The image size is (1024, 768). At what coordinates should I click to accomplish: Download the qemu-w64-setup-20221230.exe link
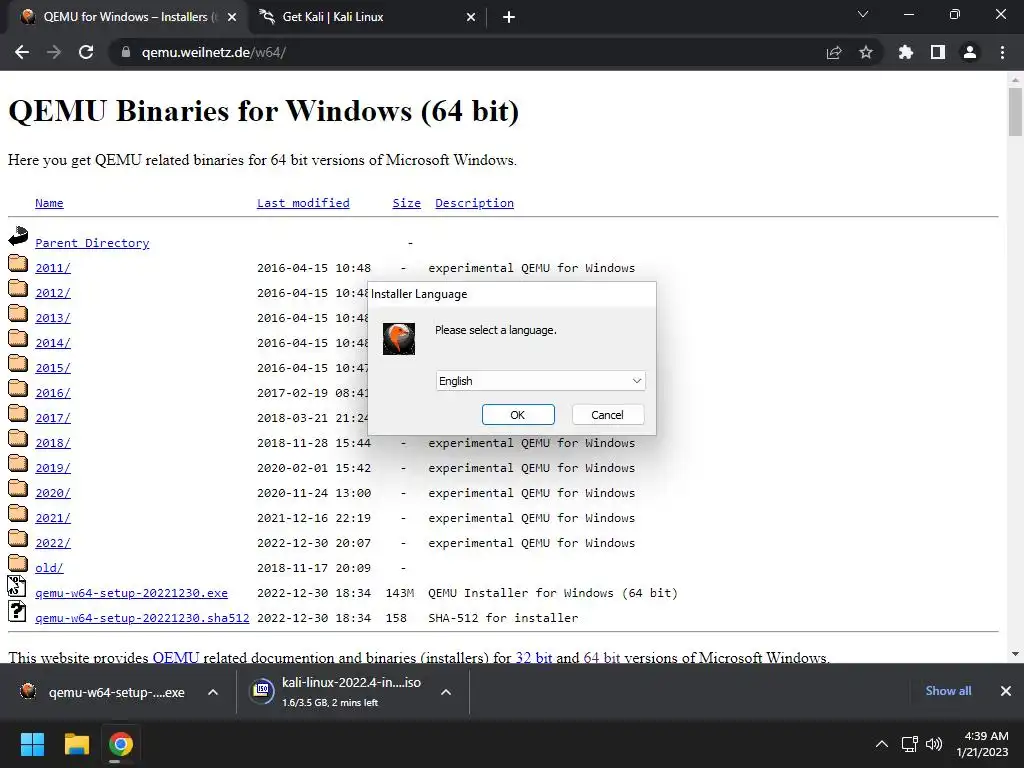131,593
